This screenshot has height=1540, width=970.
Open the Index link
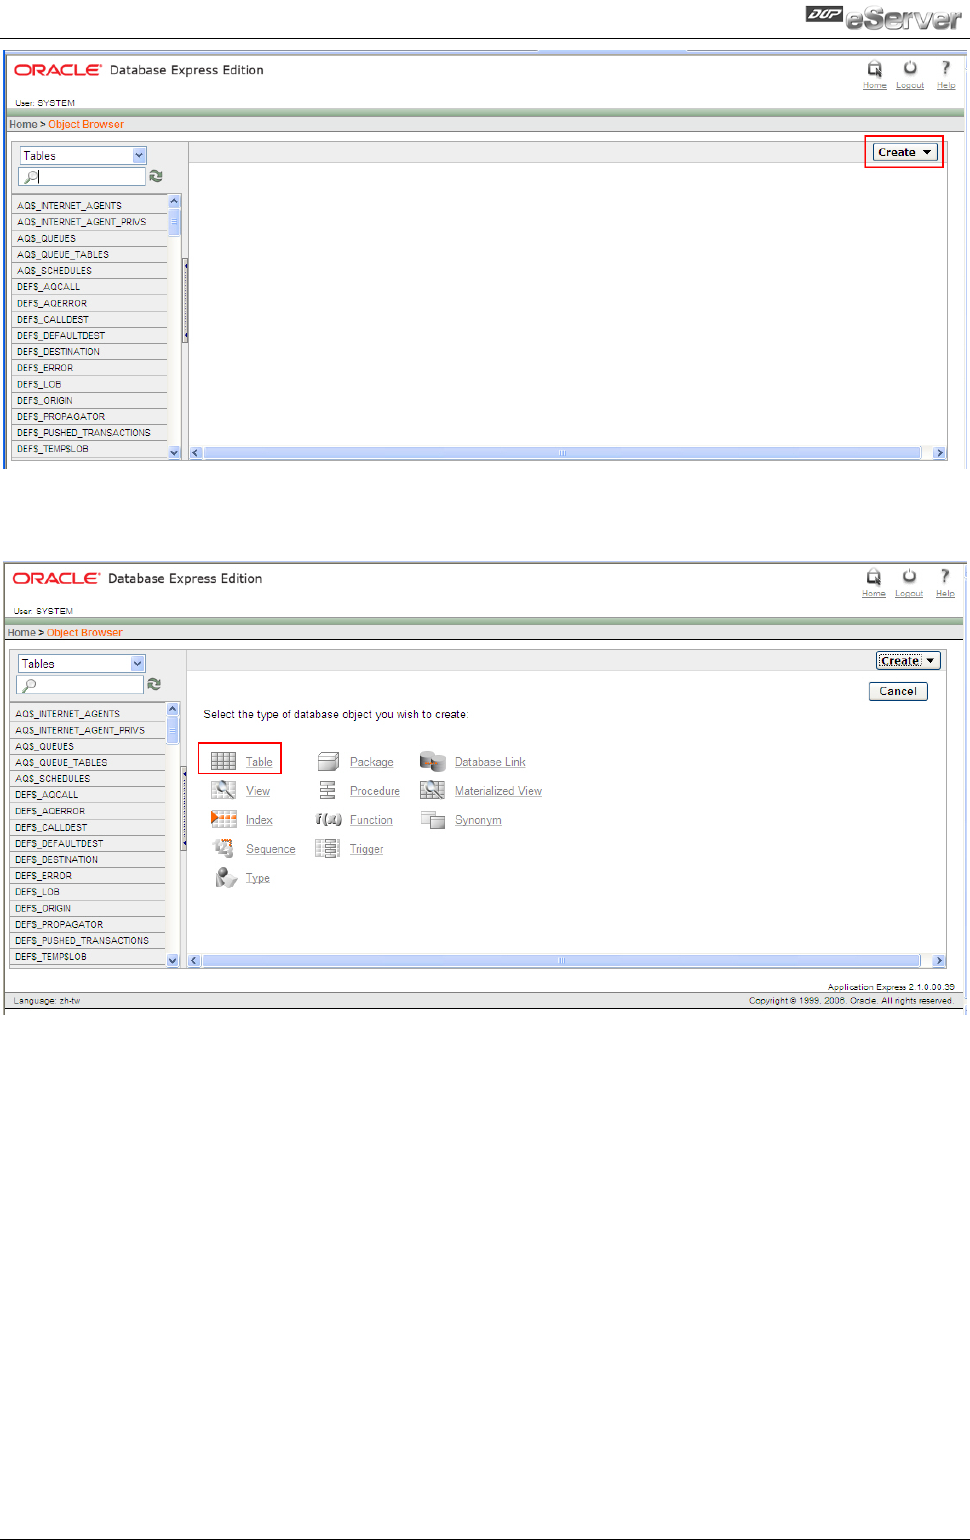click(x=259, y=820)
